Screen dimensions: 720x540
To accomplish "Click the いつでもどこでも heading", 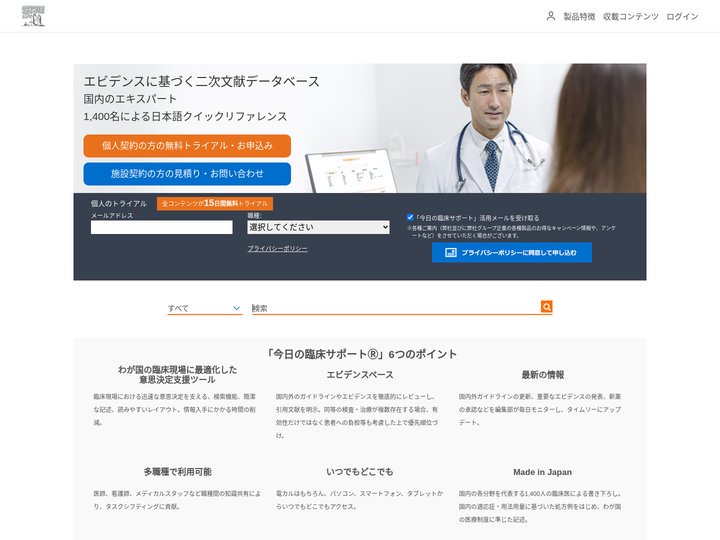I will click(360, 472).
